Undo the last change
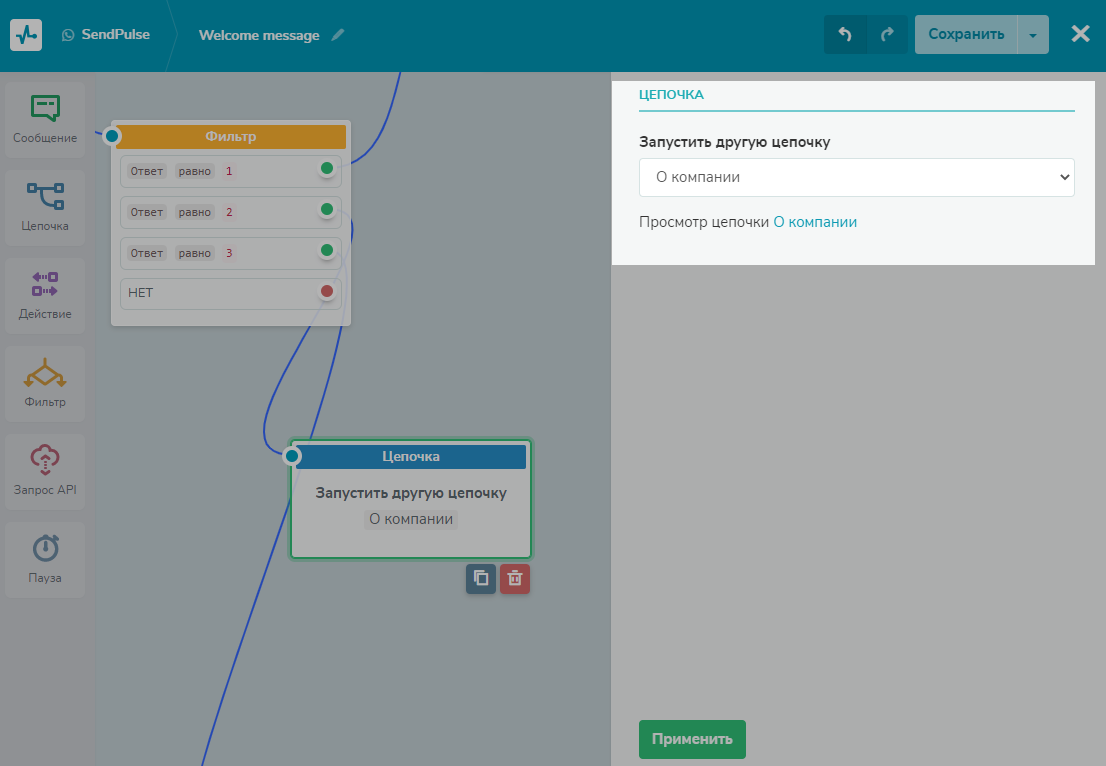The image size is (1106, 766). pos(845,35)
